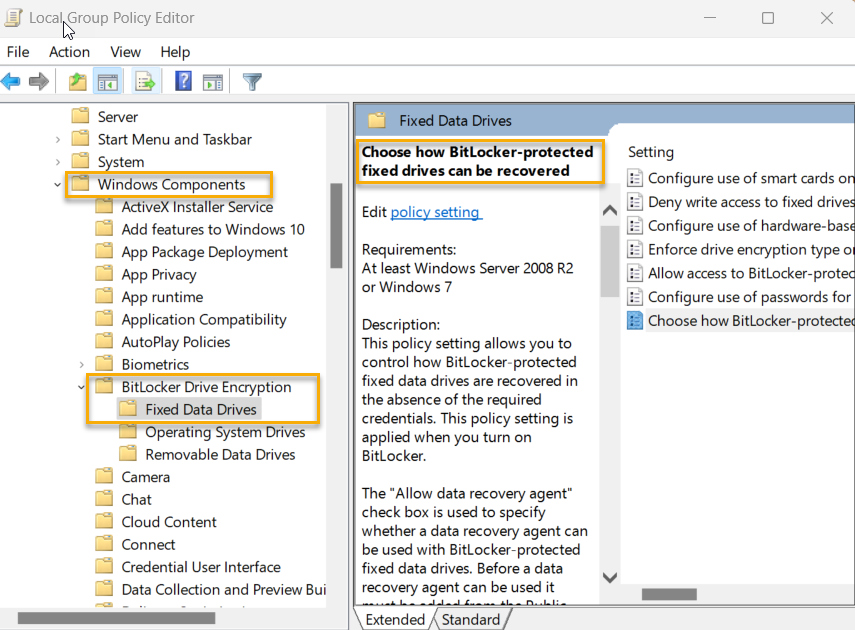The width and height of the screenshot is (855, 630).
Task: Click the description pane scroll-down arrow
Action: 609,577
